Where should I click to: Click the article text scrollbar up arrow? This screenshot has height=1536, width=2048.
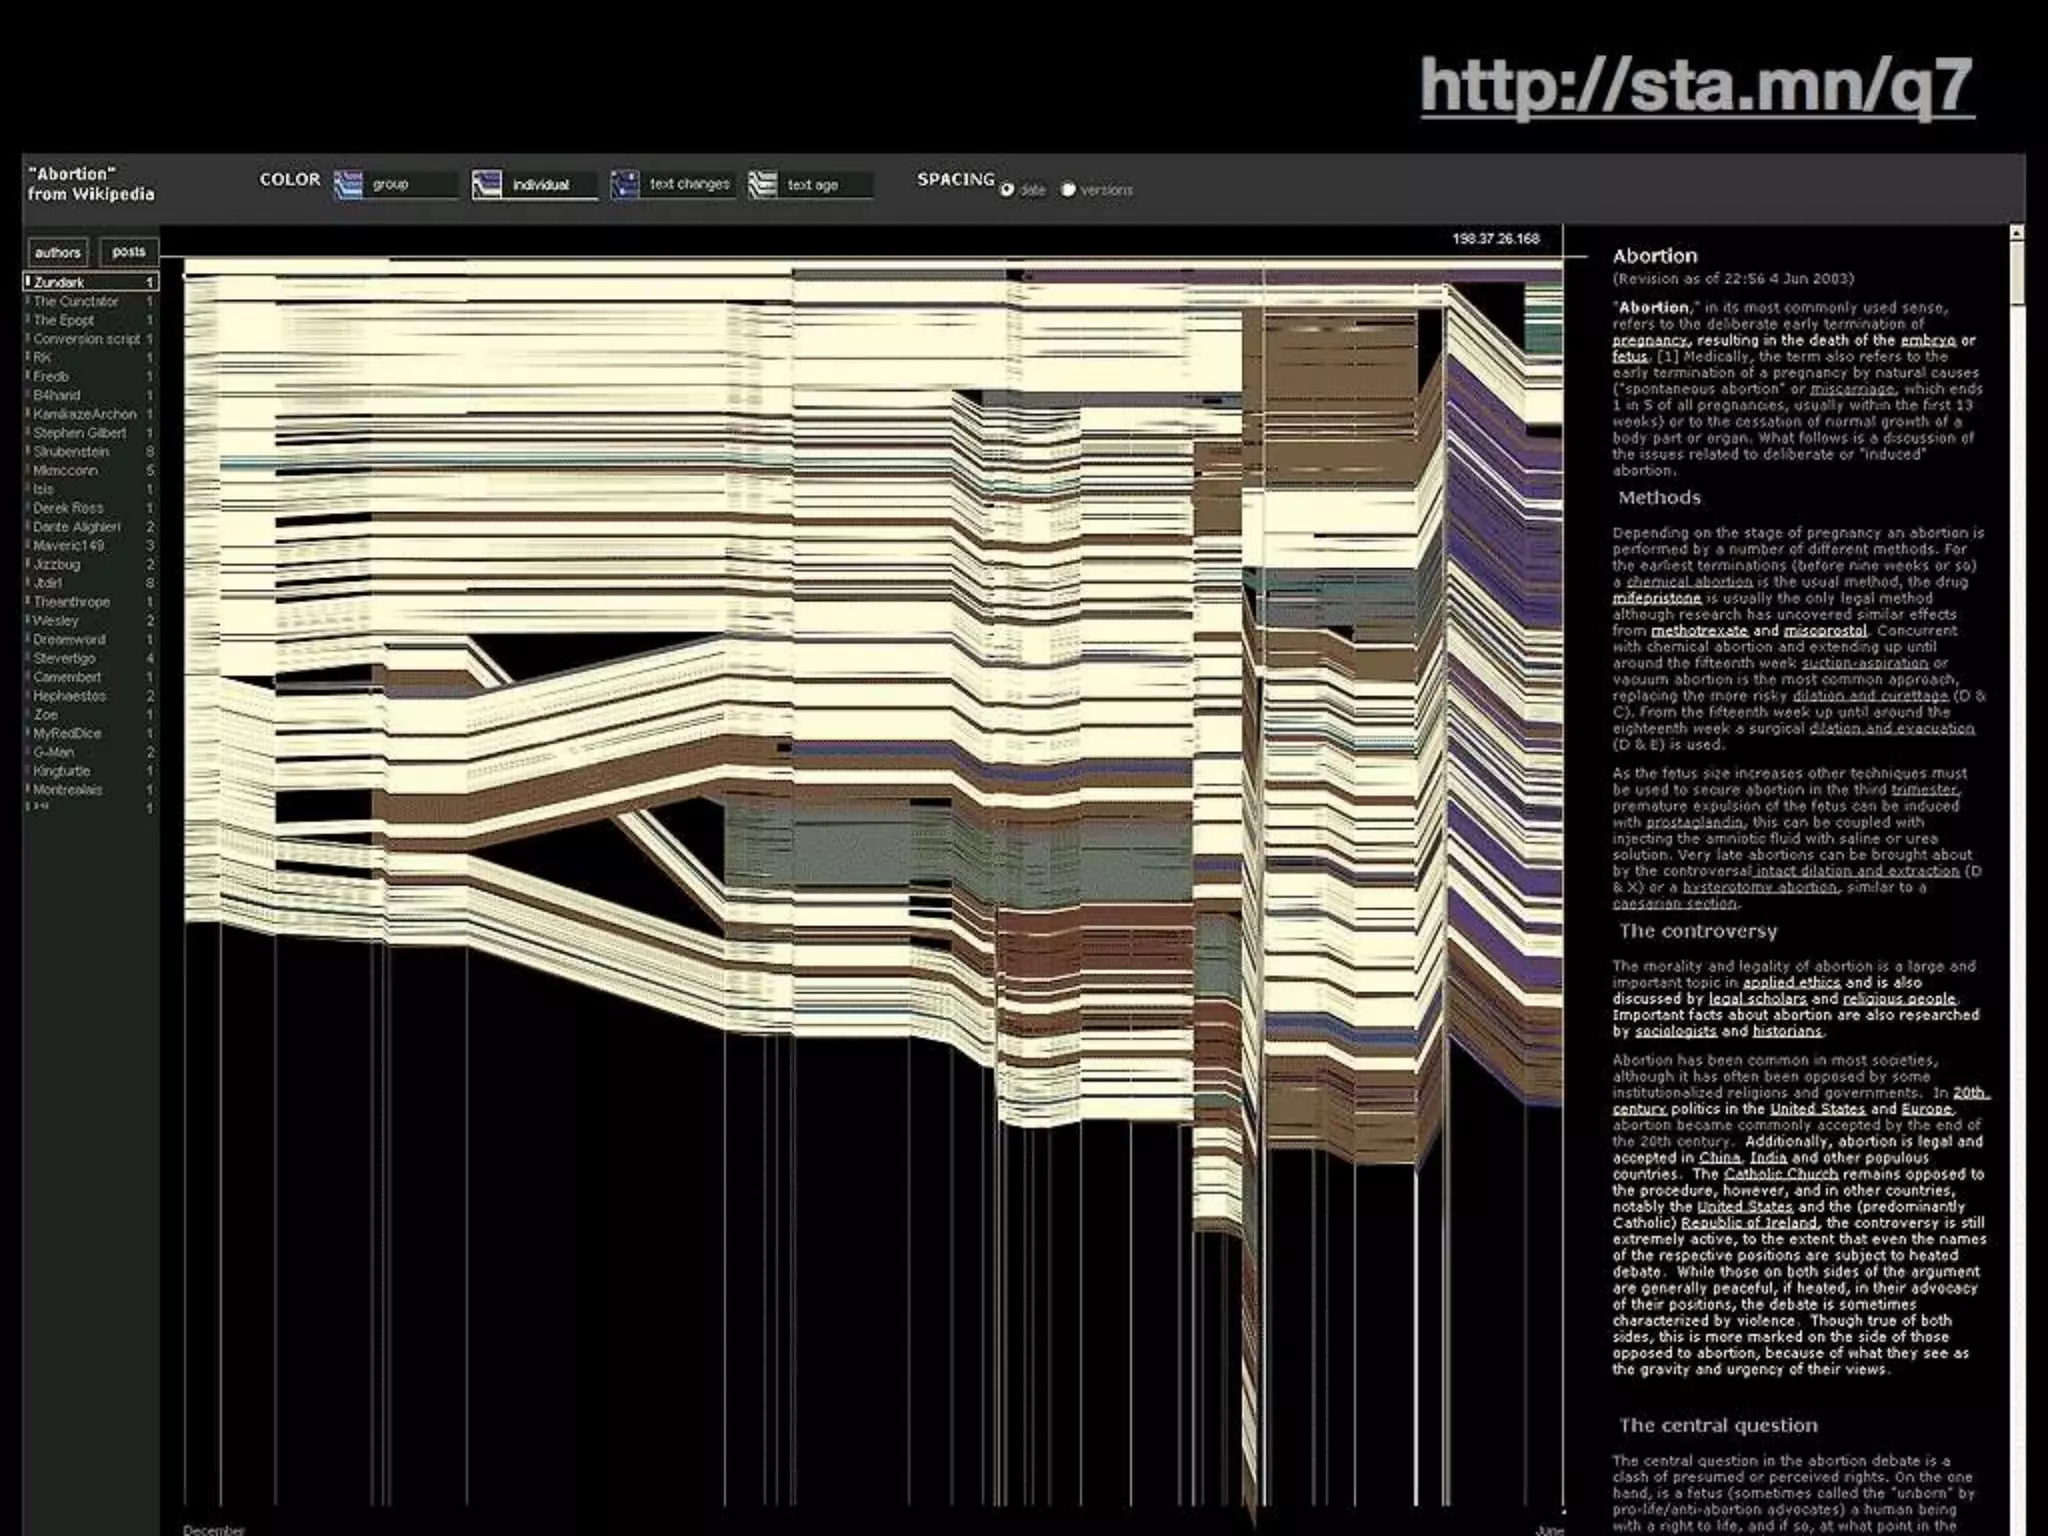point(2016,233)
